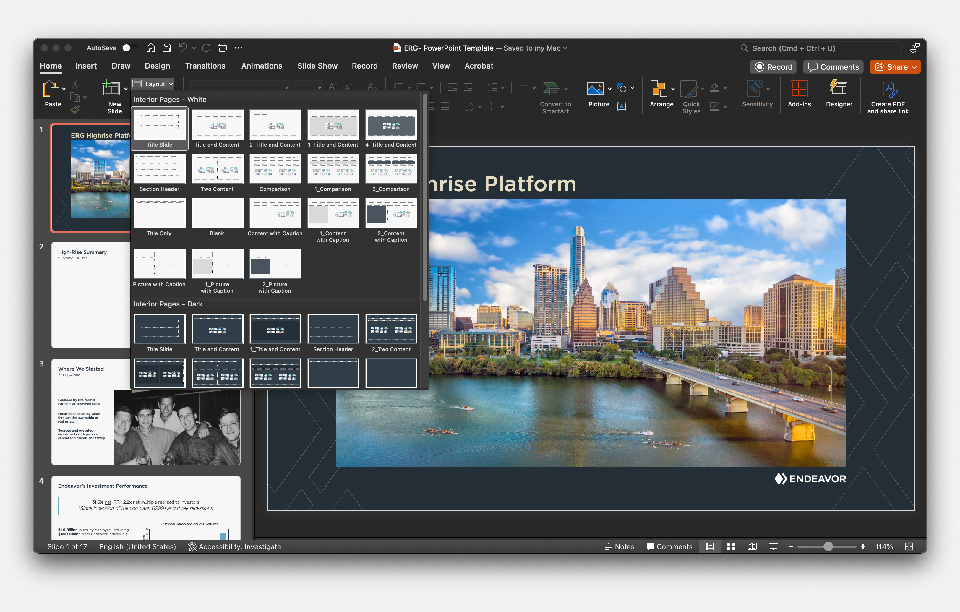Click the Record button near Comments

coord(774,67)
